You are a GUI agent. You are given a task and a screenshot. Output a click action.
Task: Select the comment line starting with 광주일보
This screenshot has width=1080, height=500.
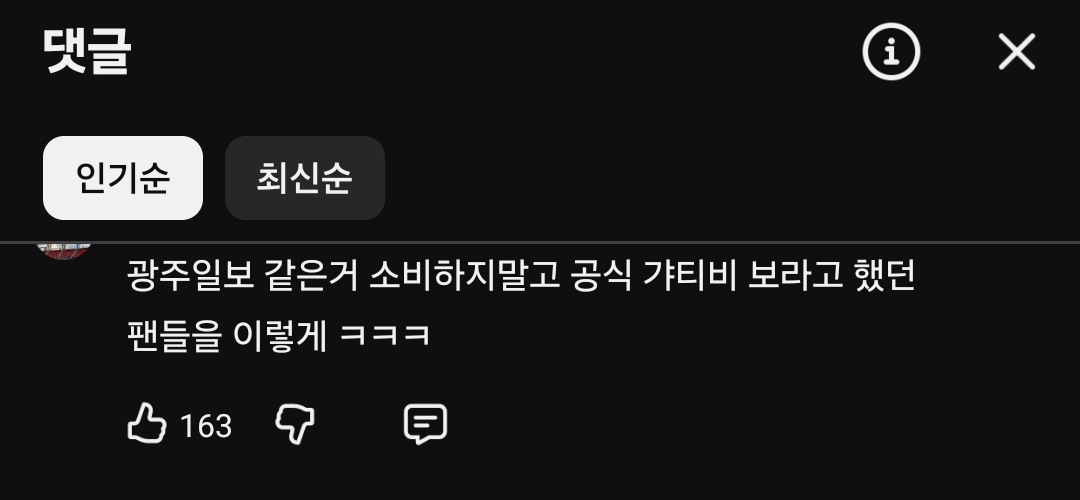coord(521,276)
